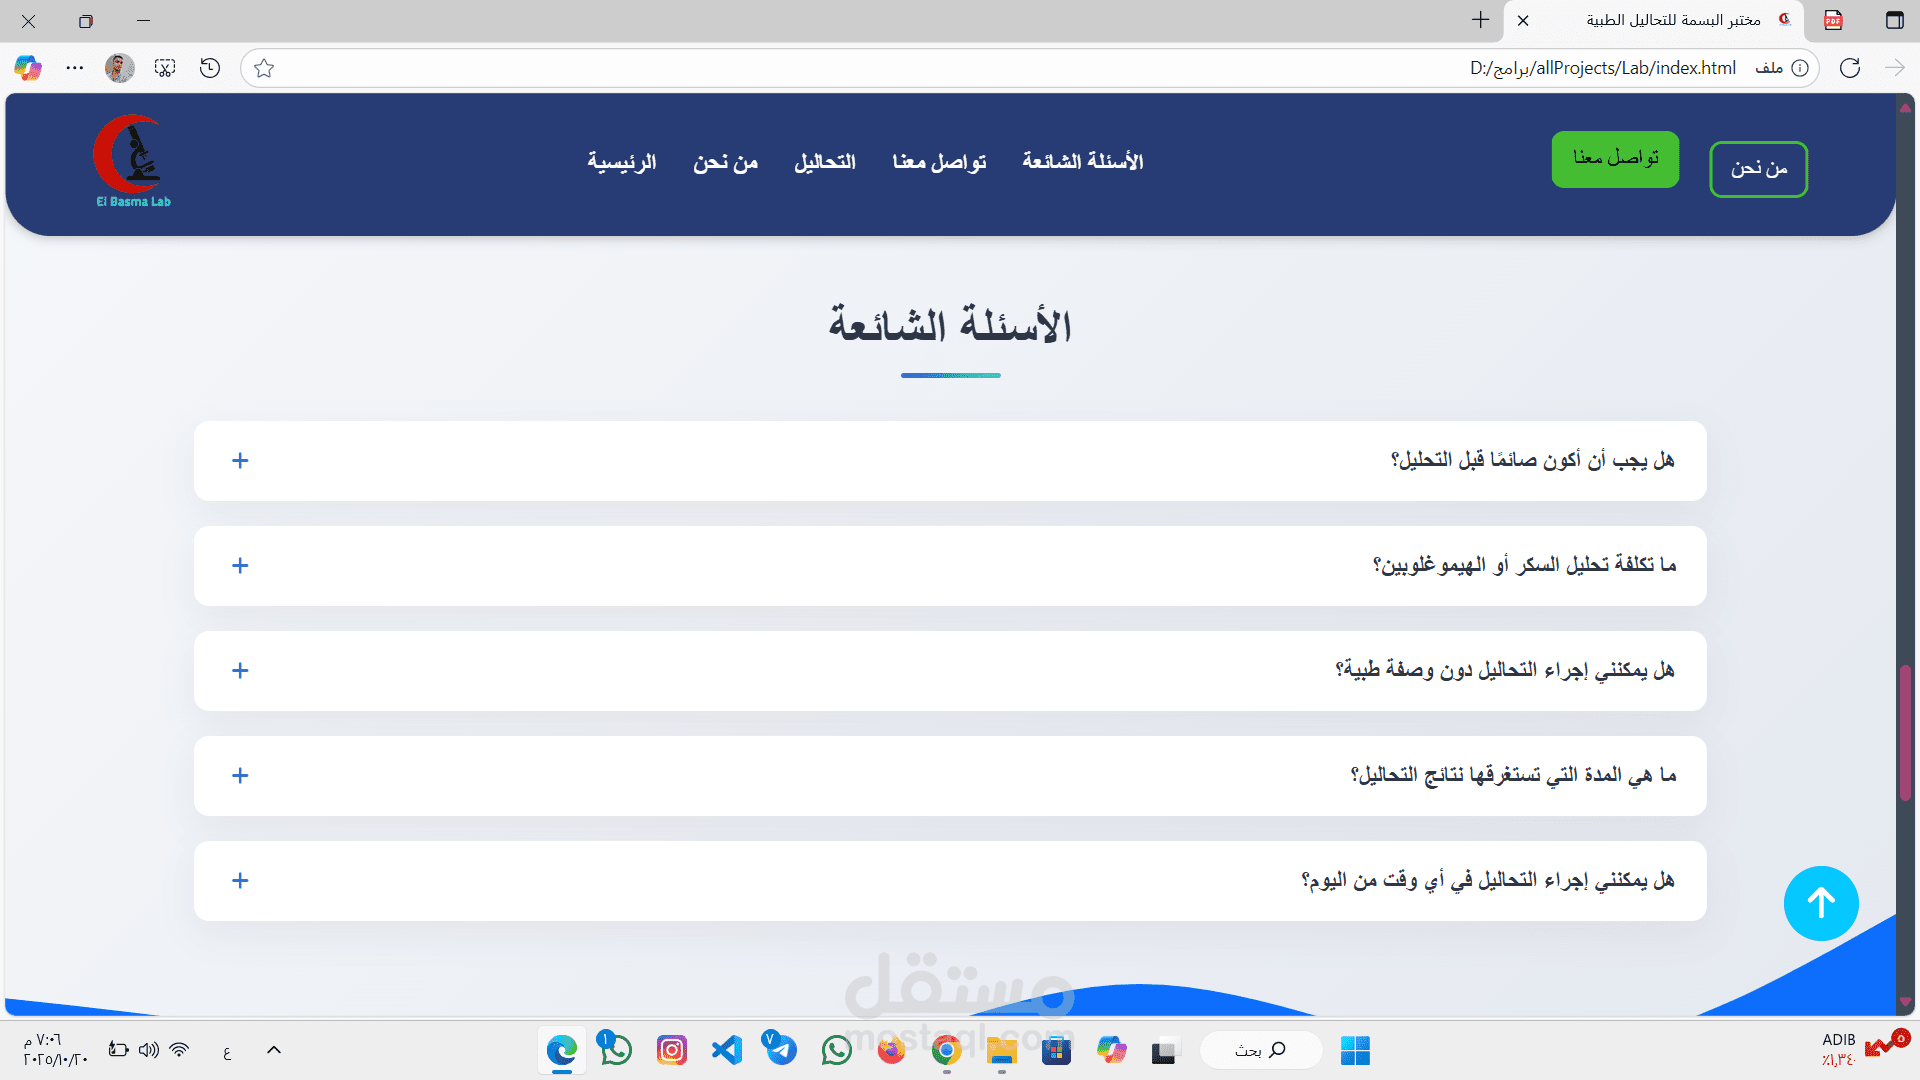Click the El Basma Lab logo
This screenshot has width=1920, height=1080.
click(132, 161)
